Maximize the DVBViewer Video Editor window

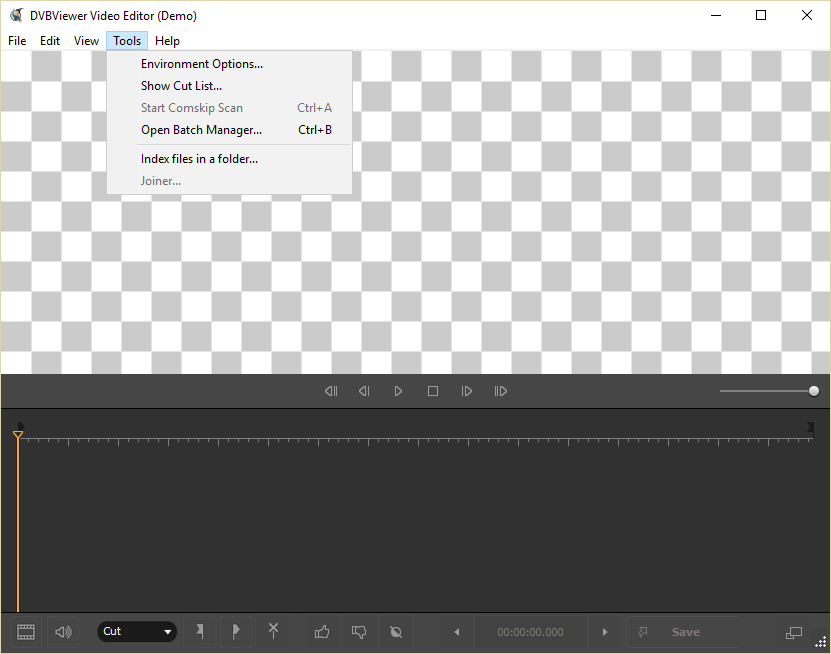tap(761, 15)
